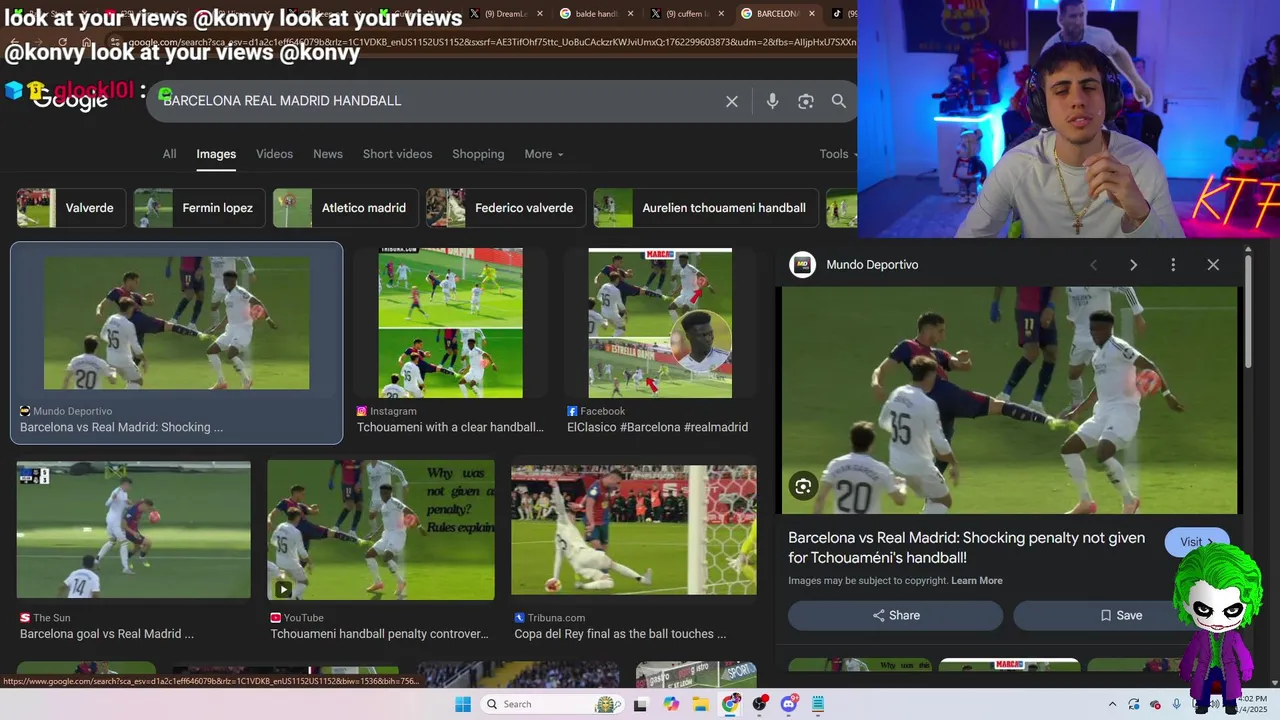Click the Lens icon on preview image
The height and width of the screenshot is (720, 1280).
click(x=803, y=486)
